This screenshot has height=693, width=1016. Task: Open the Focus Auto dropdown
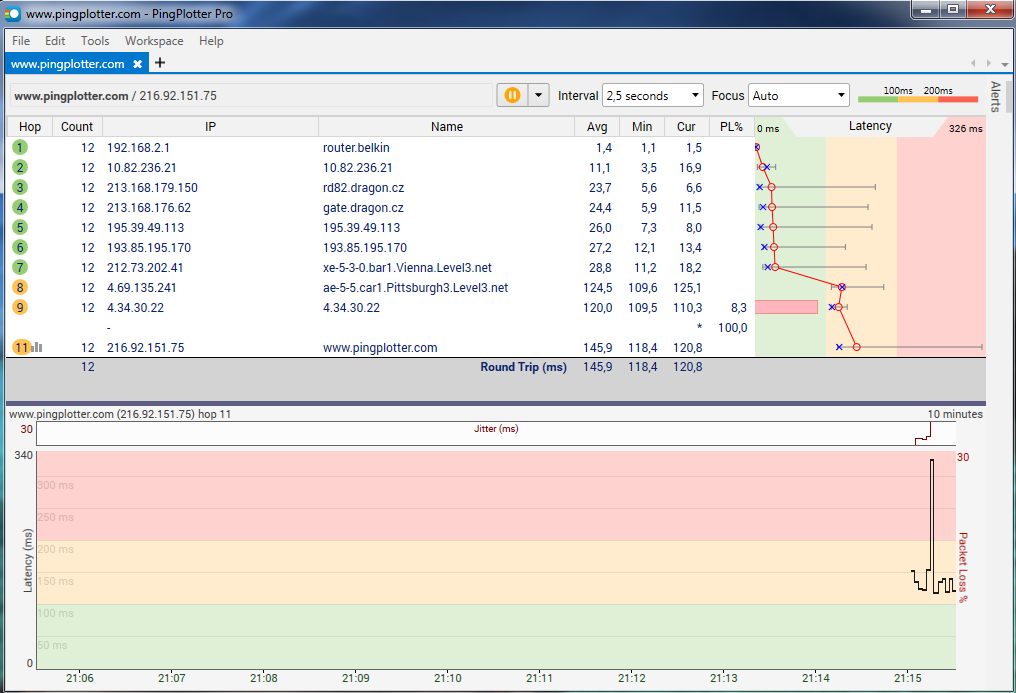point(798,96)
